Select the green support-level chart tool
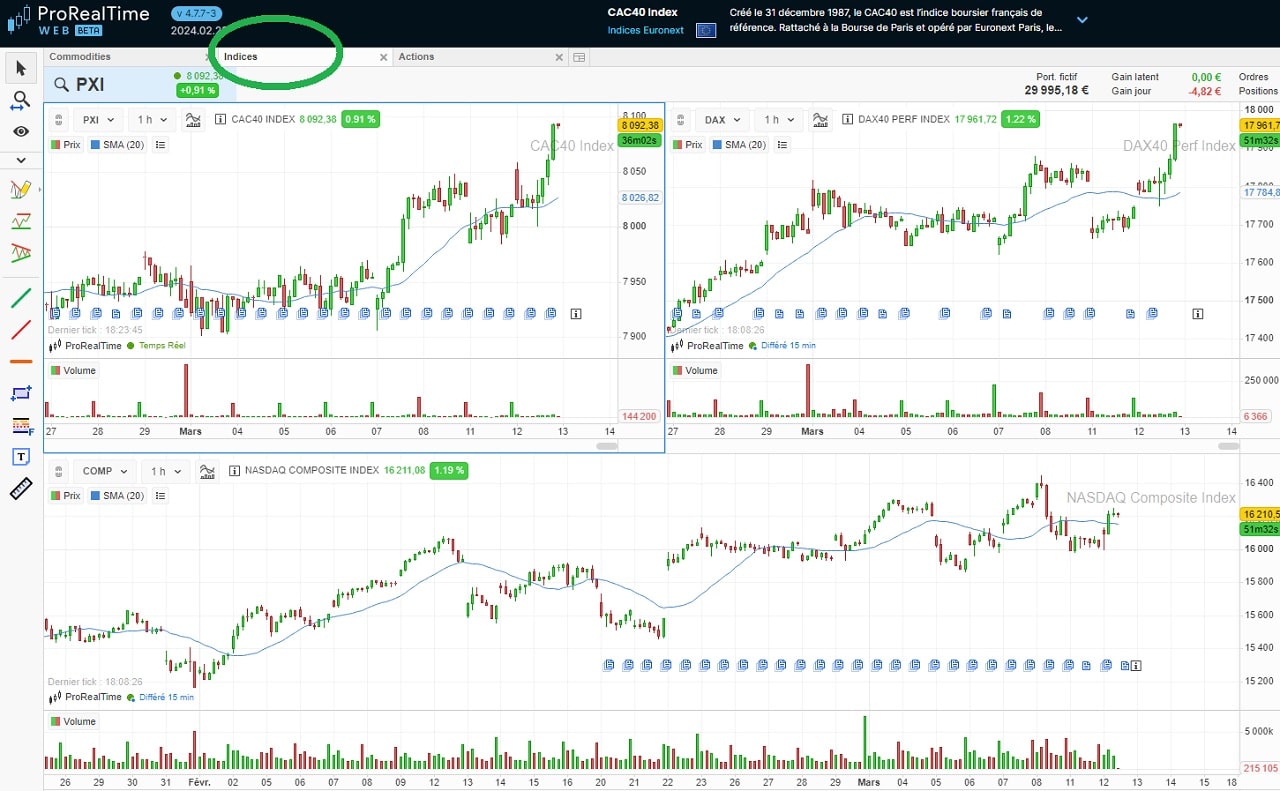Viewport: 1280px width, 791px height. pyautogui.click(x=21, y=221)
